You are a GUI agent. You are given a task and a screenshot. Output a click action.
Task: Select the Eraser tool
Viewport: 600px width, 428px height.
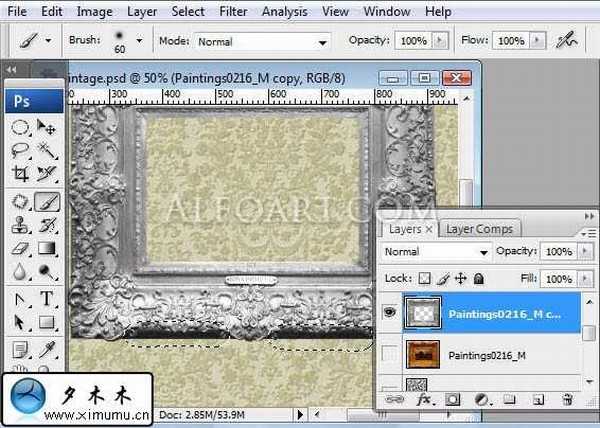(20, 249)
